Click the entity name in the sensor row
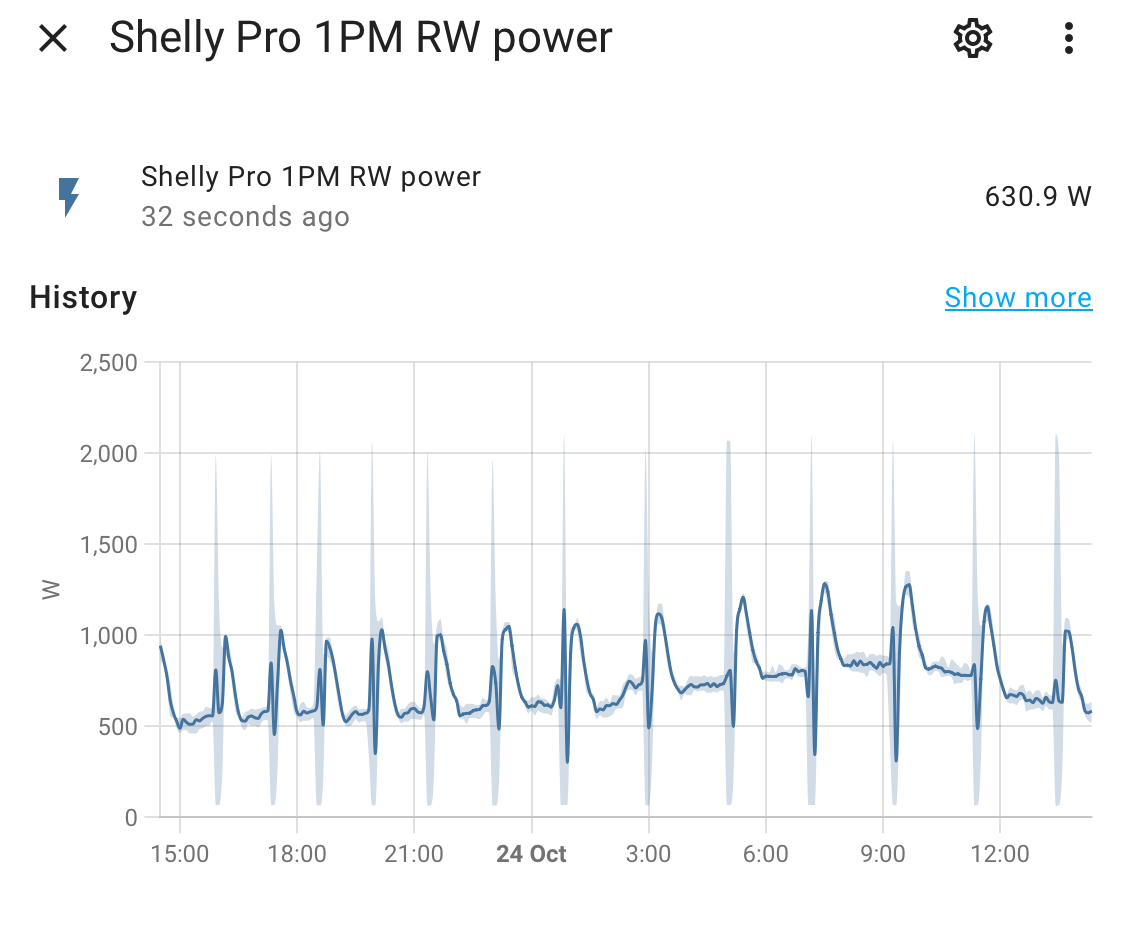Screen dimensions: 1123x930 311,177
